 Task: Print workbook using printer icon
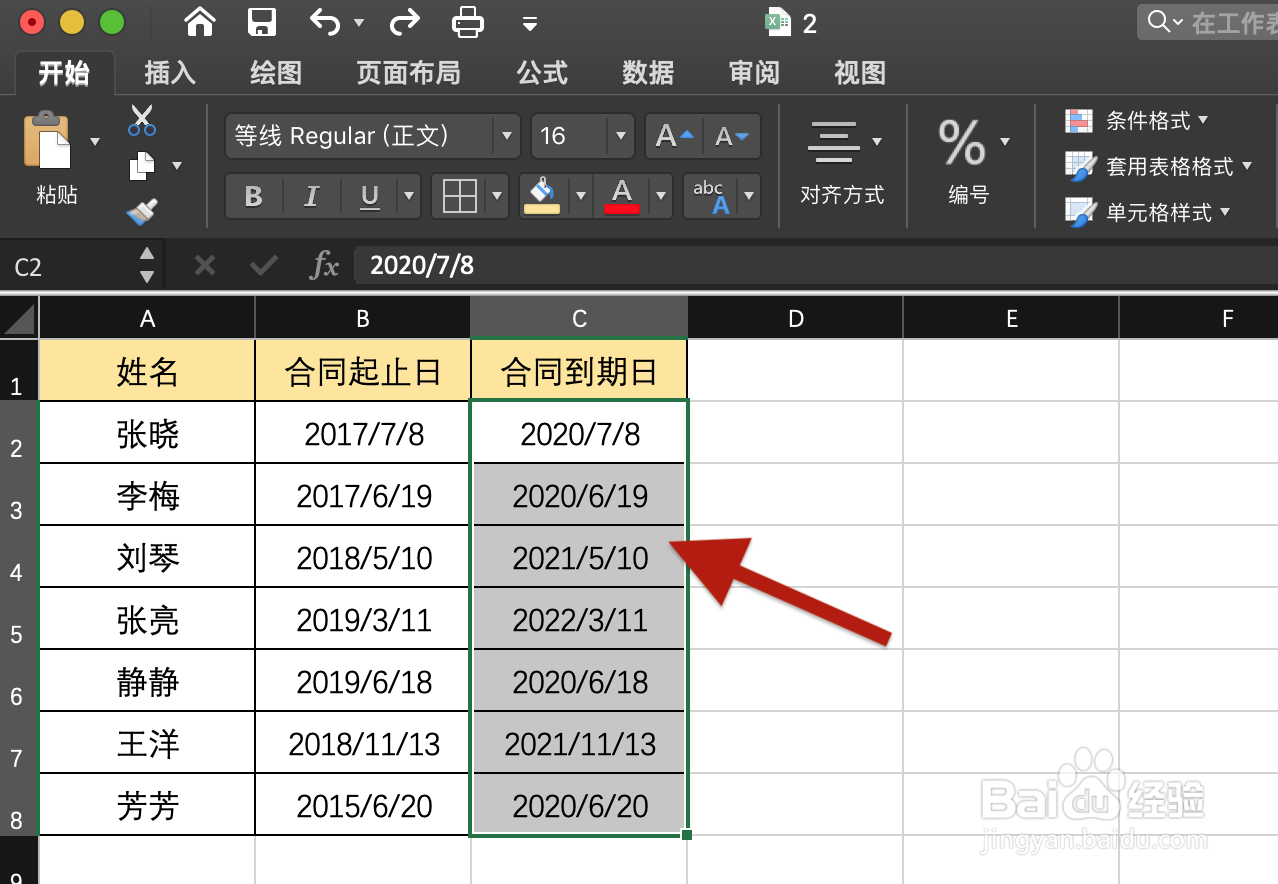point(468,21)
